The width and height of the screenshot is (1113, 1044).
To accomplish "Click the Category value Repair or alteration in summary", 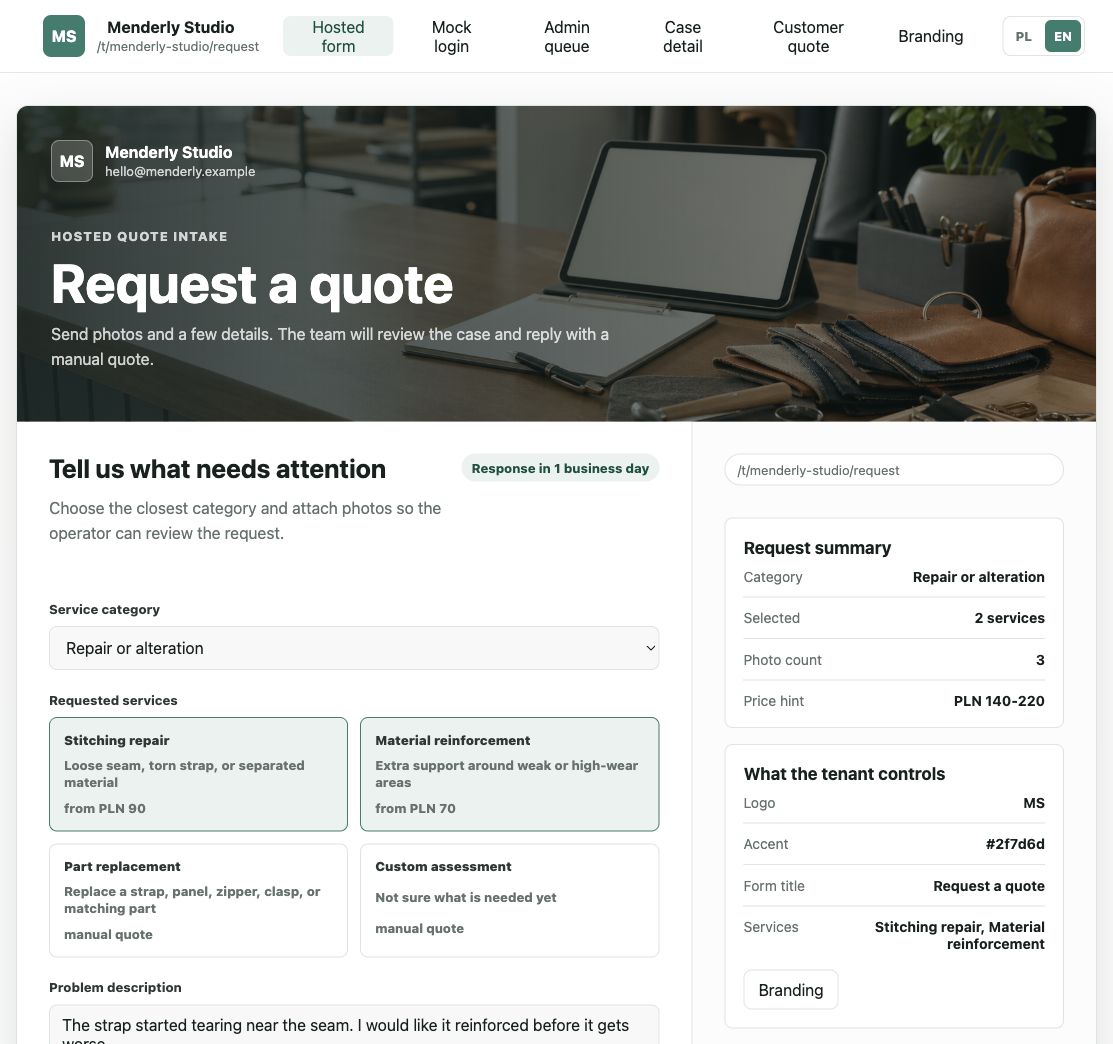I will tap(978, 577).
